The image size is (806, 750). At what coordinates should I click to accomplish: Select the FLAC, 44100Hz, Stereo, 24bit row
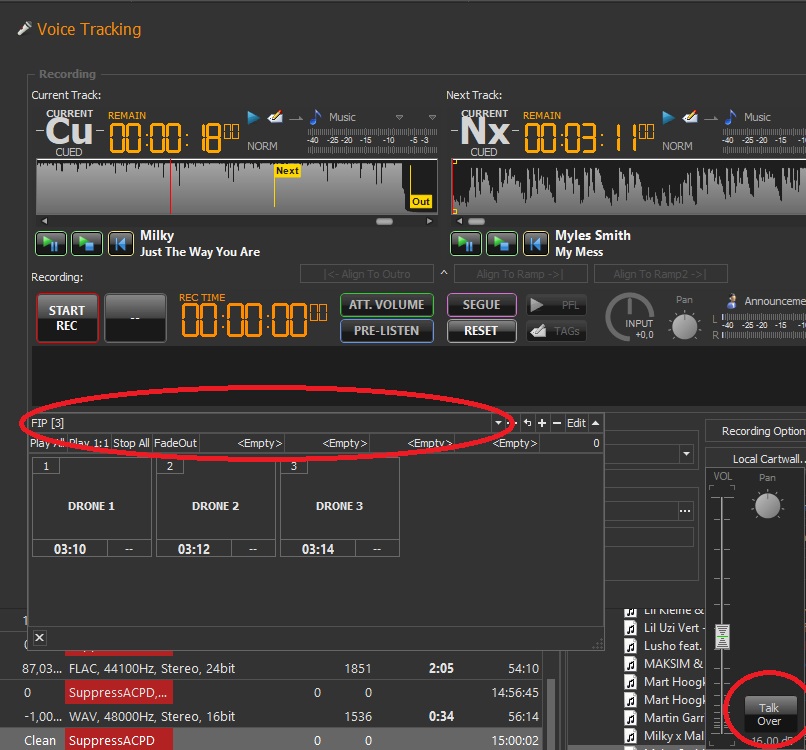271,668
